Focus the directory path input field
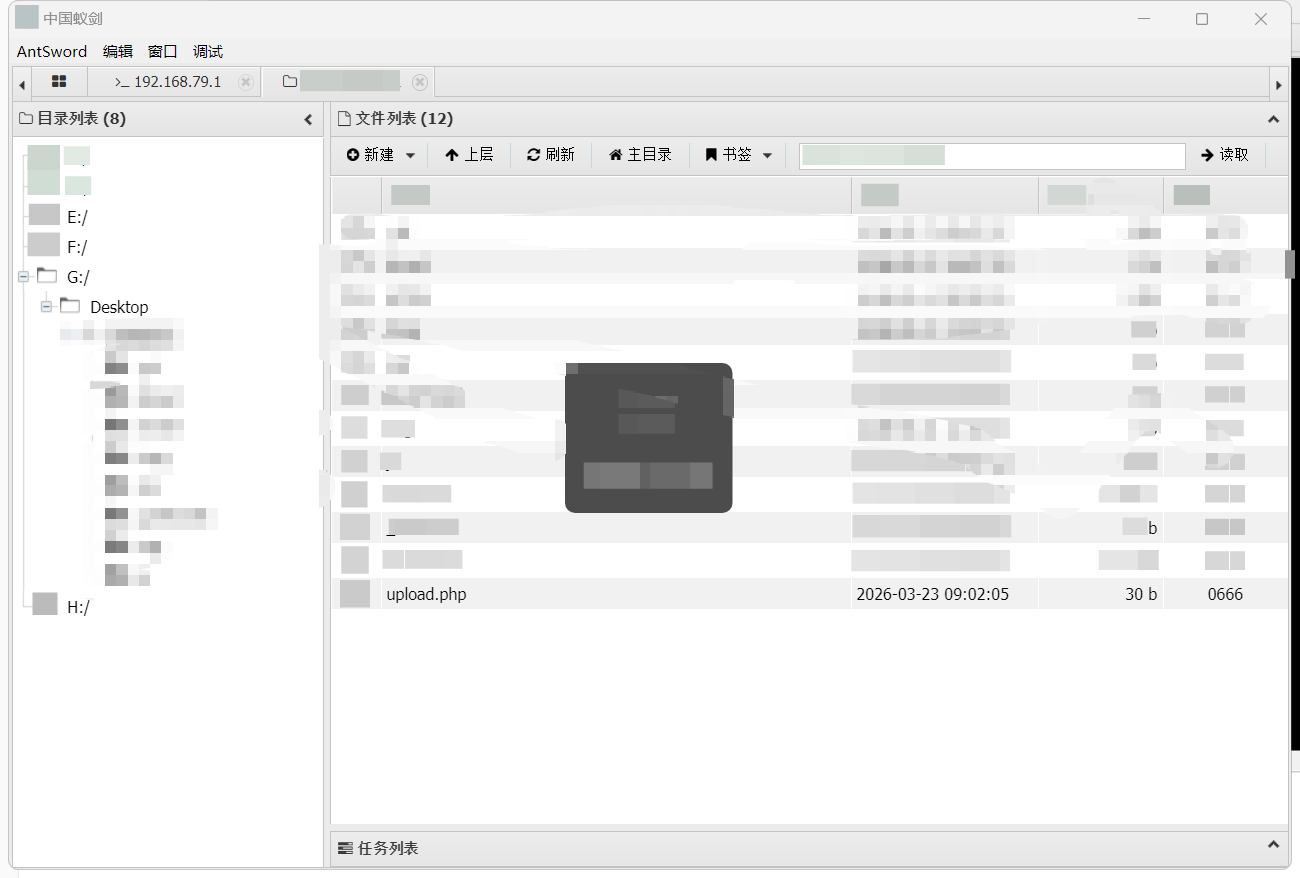 coord(992,156)
